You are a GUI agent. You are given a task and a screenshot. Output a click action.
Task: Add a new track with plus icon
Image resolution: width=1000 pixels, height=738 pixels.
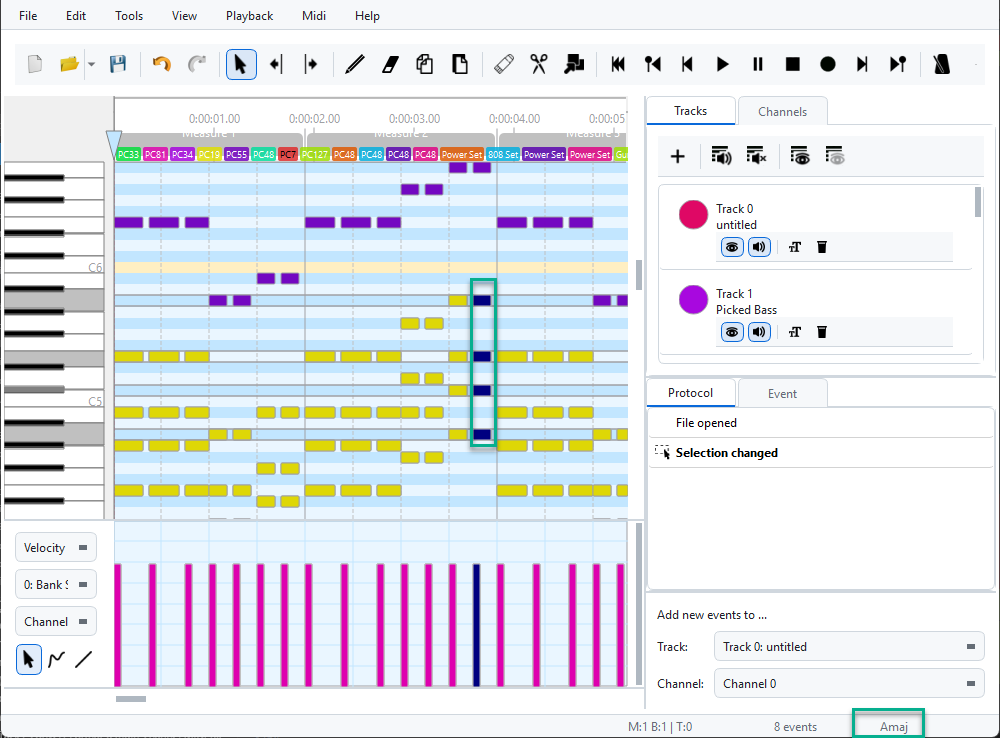click(x=677, y=155)
